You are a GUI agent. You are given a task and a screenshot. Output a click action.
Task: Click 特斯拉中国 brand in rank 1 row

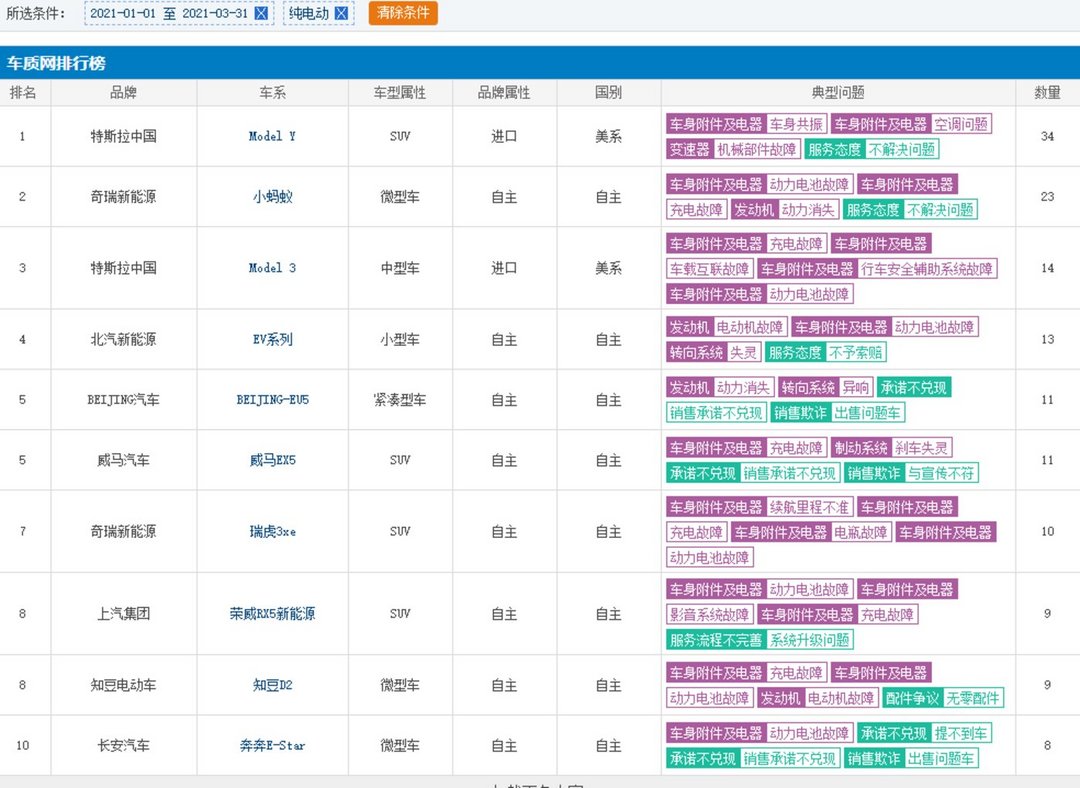(123, 136)
